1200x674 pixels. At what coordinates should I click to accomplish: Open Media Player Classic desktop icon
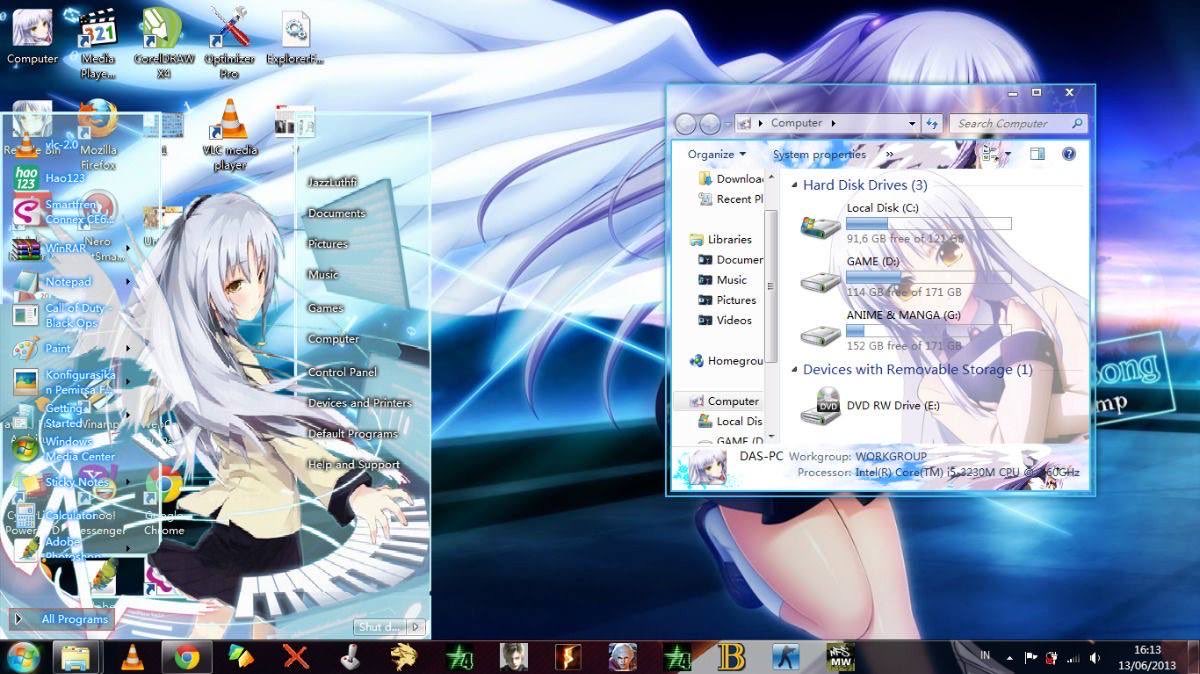click(98, 42)
